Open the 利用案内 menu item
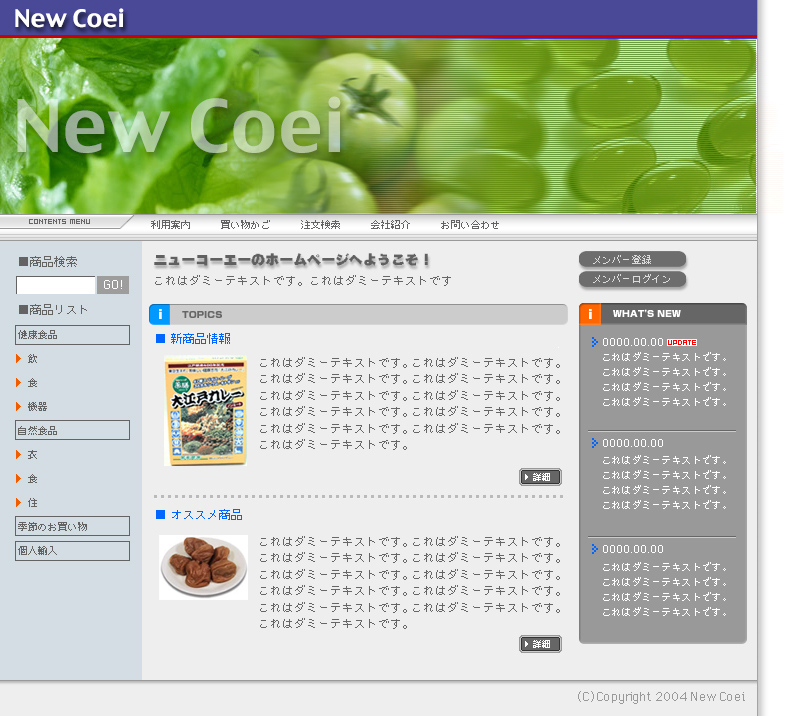 170,225
